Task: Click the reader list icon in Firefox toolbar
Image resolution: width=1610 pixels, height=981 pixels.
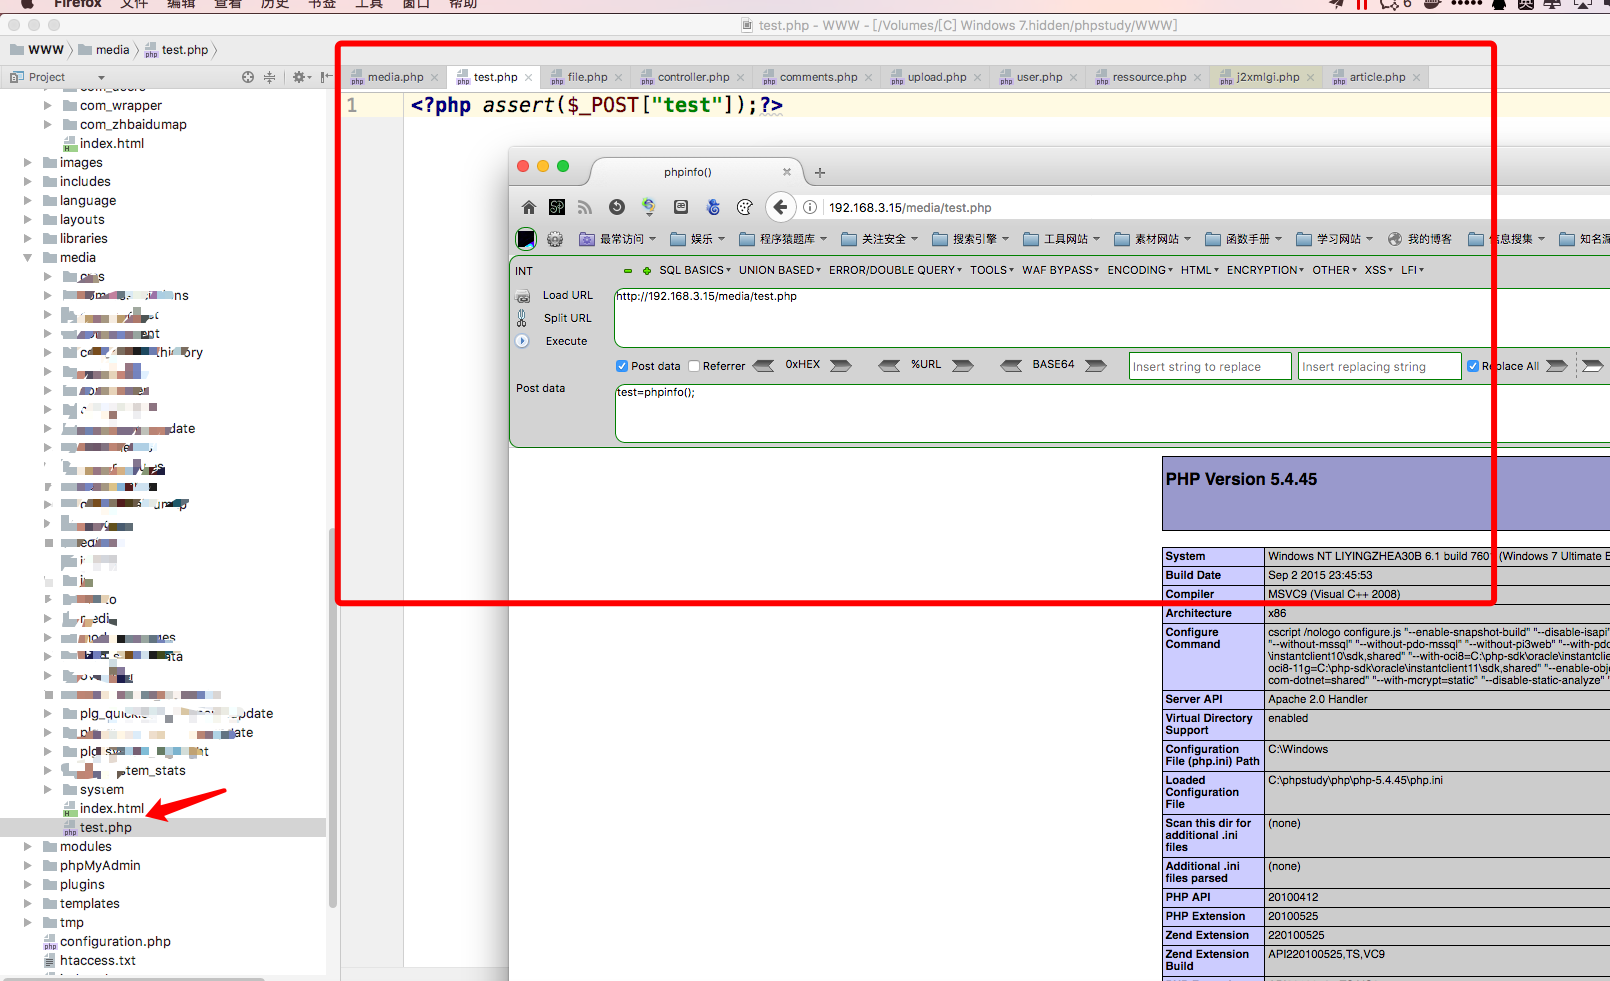Action: point(681,207)
